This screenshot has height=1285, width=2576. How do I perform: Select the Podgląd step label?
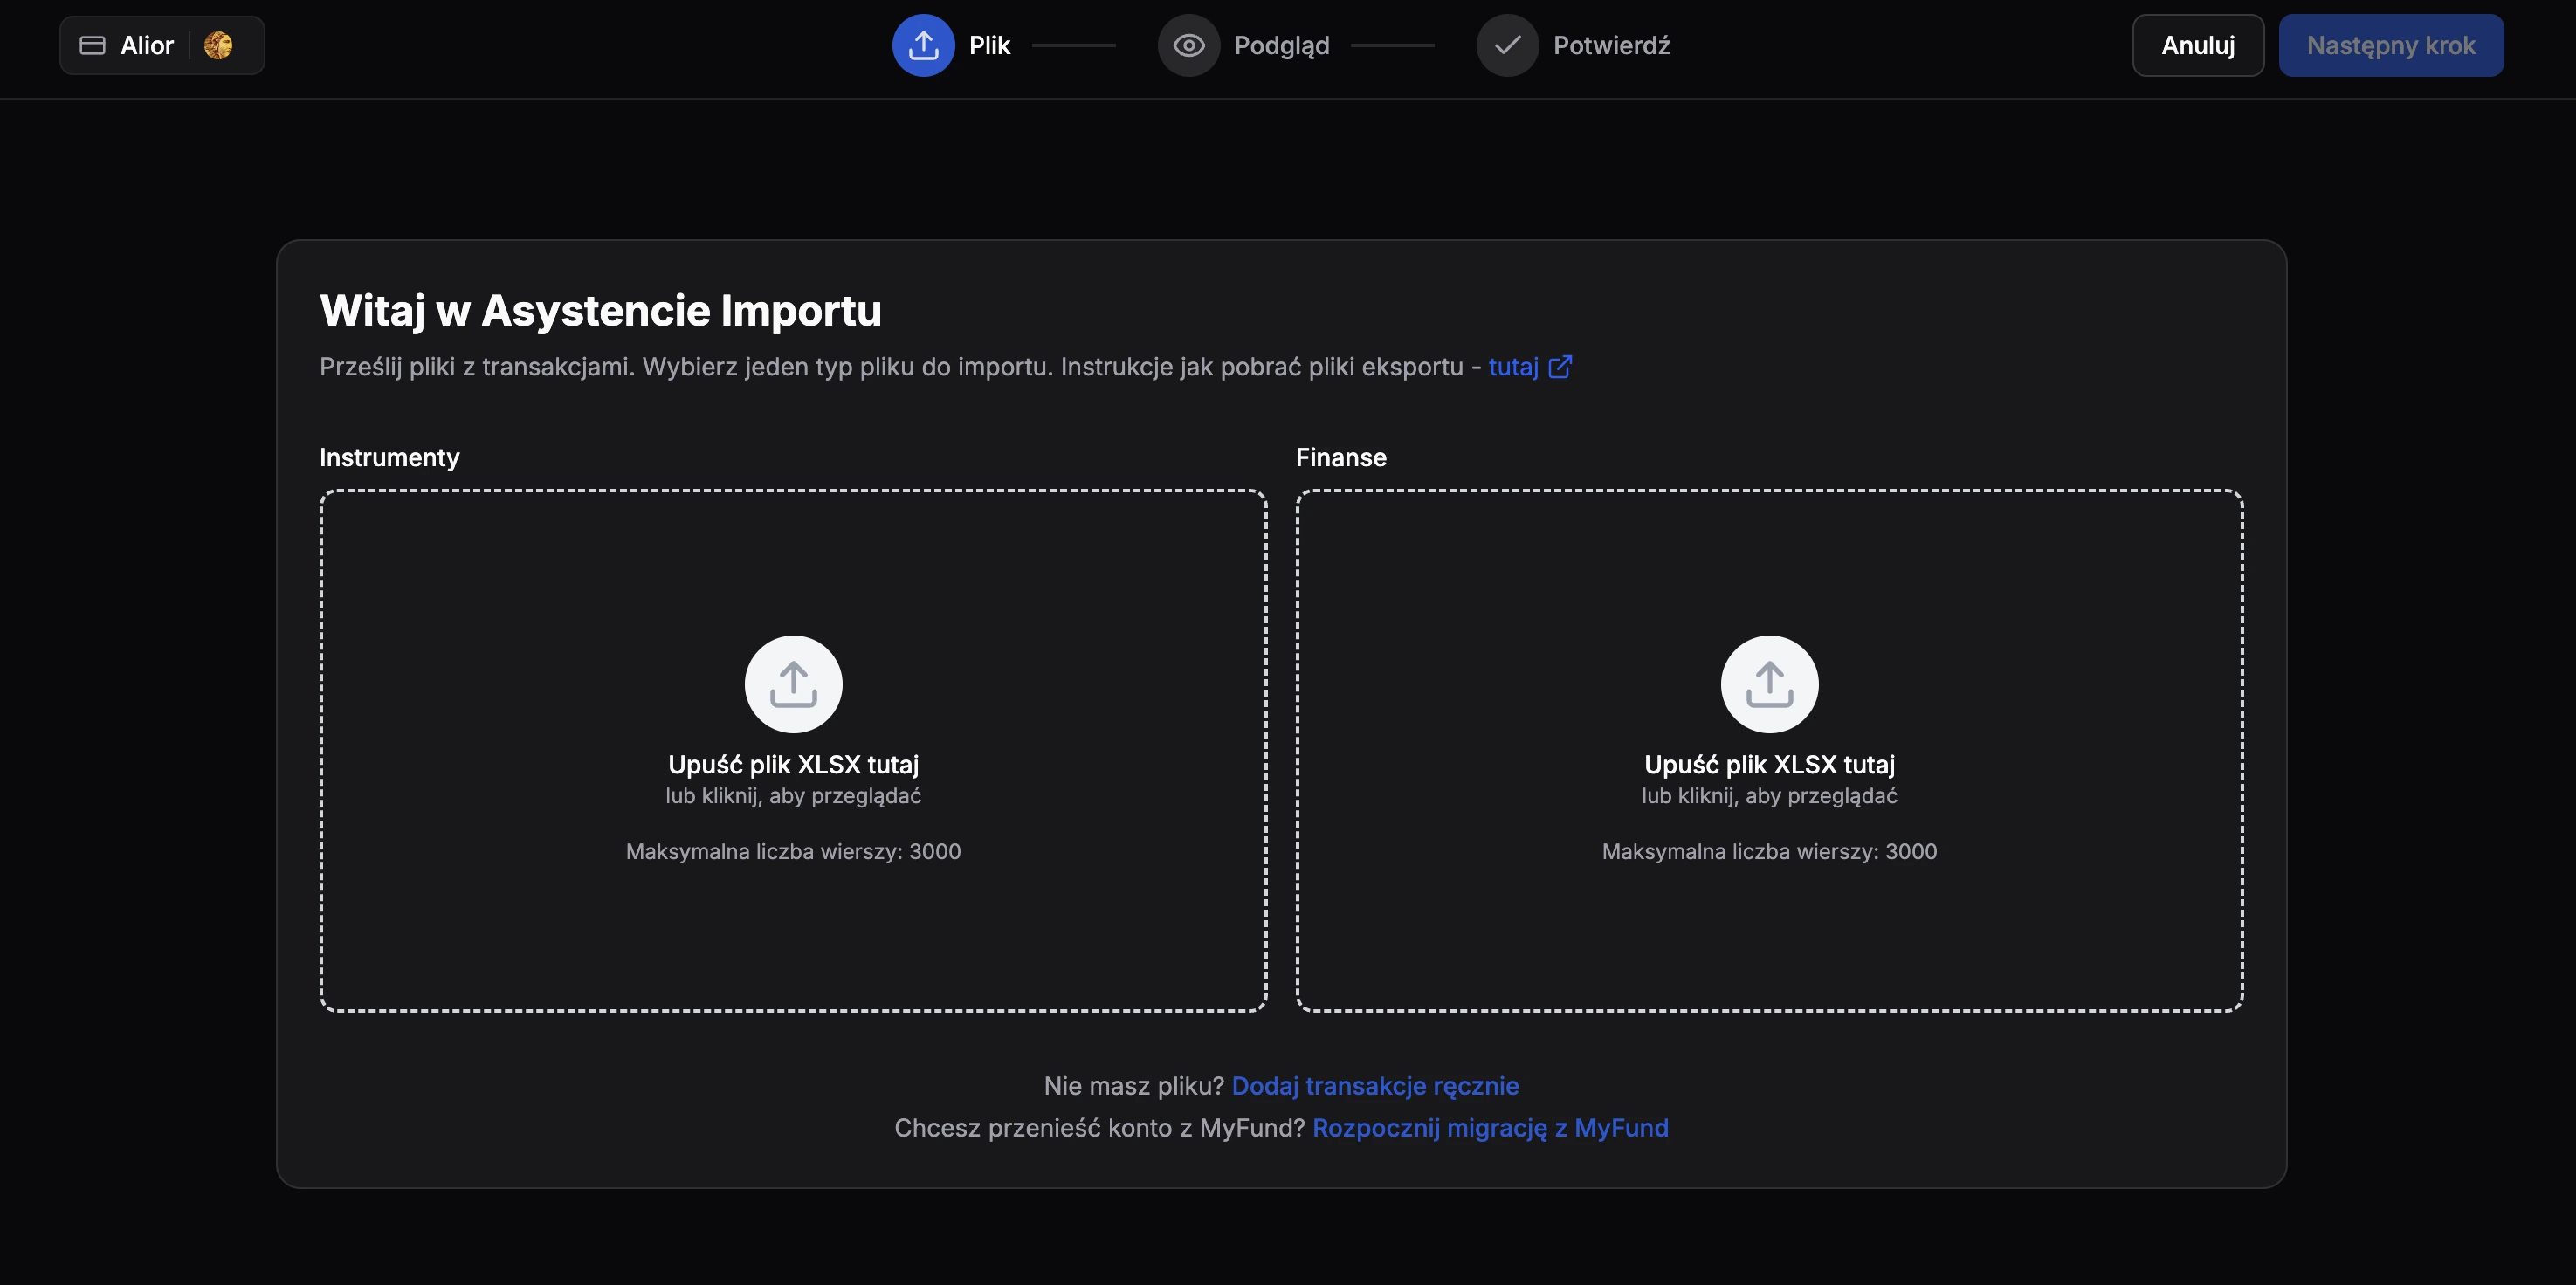tap(1281, 45)
